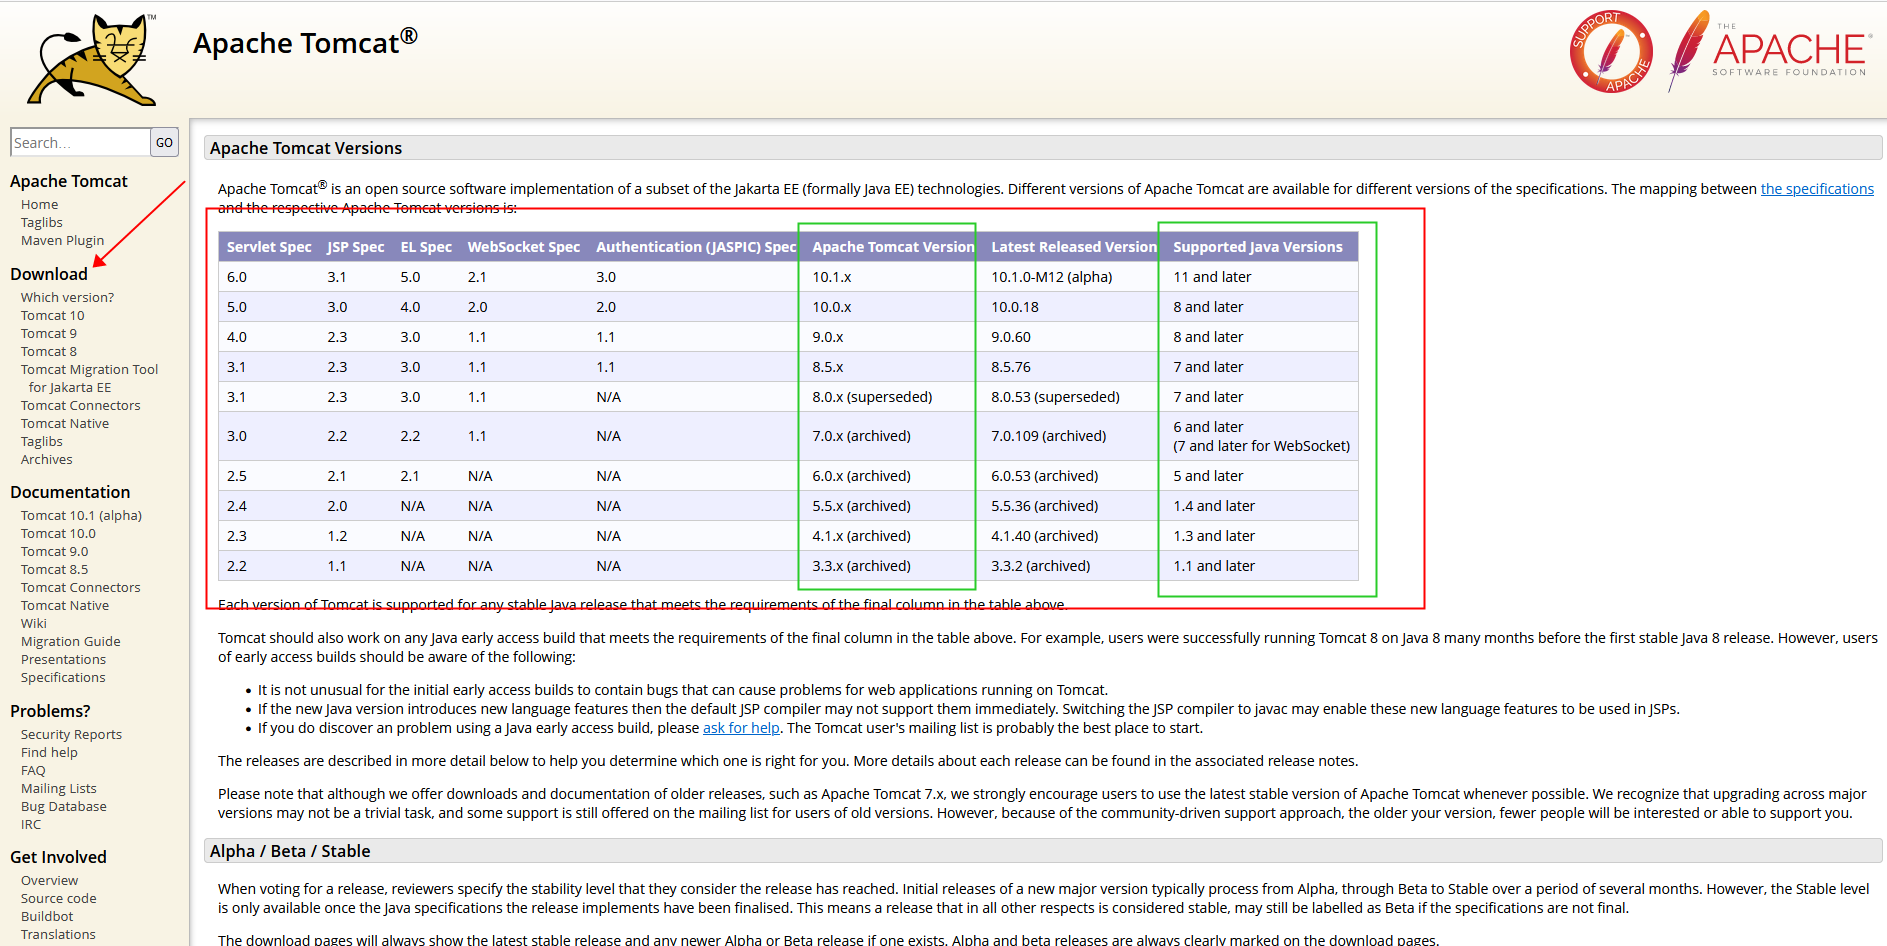Open the Specifications sidebar link
Image resolution: width=1887 pixels, height=946 pixels.
tap(63, 677)
